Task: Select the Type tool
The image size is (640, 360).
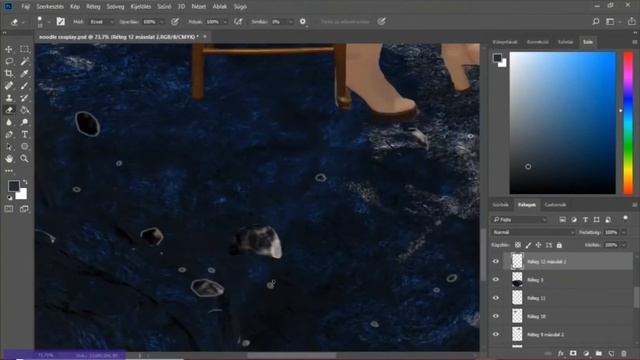Action: [x=24, y=134]
